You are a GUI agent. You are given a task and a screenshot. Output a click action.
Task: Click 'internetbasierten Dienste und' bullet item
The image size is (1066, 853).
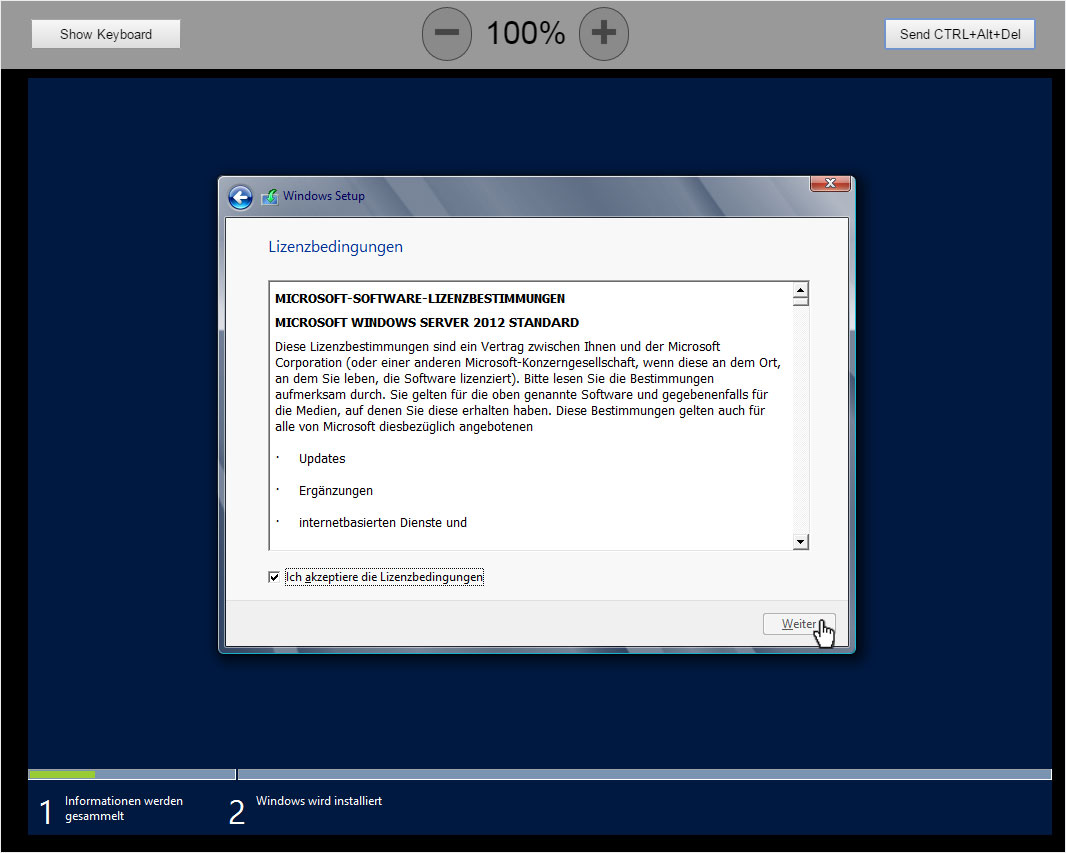click(x=383, y=523)
